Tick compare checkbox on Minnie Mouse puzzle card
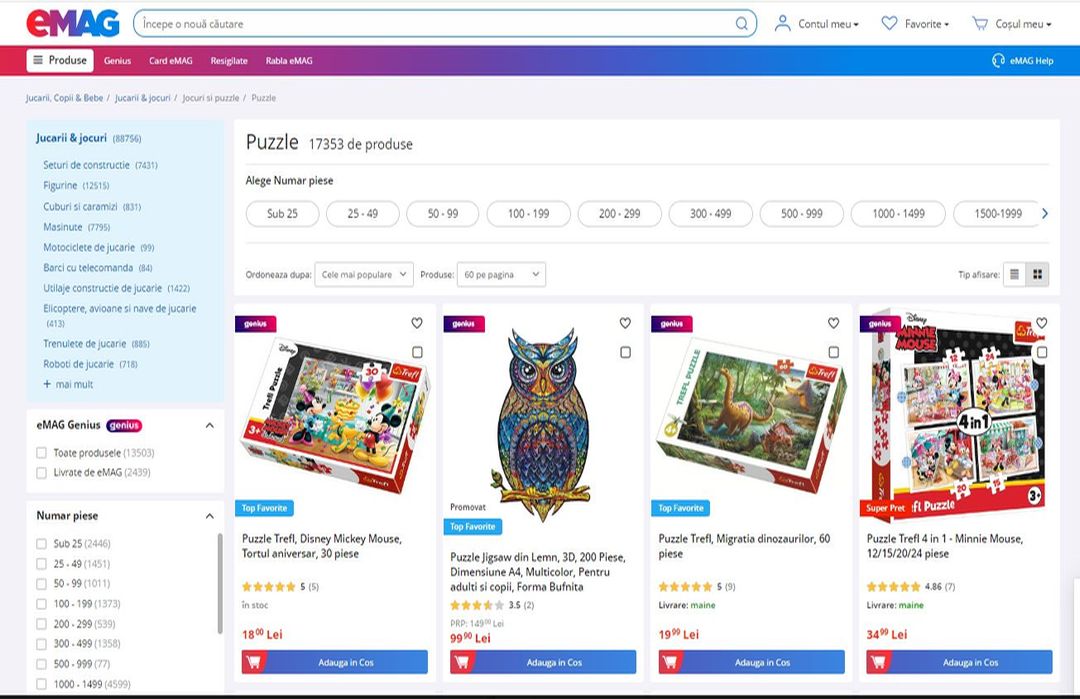The width and height of the screenshot is (1080, 699). pos(1042,352)
